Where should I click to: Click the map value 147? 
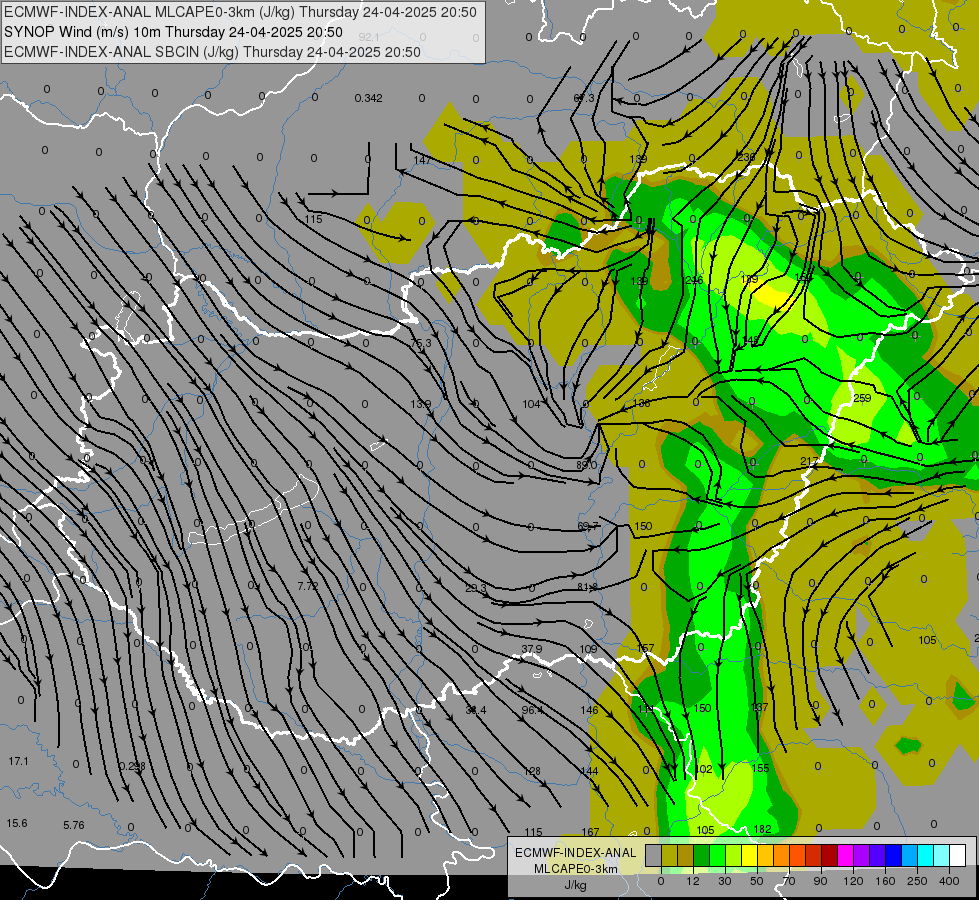click(x=423, y=160)
